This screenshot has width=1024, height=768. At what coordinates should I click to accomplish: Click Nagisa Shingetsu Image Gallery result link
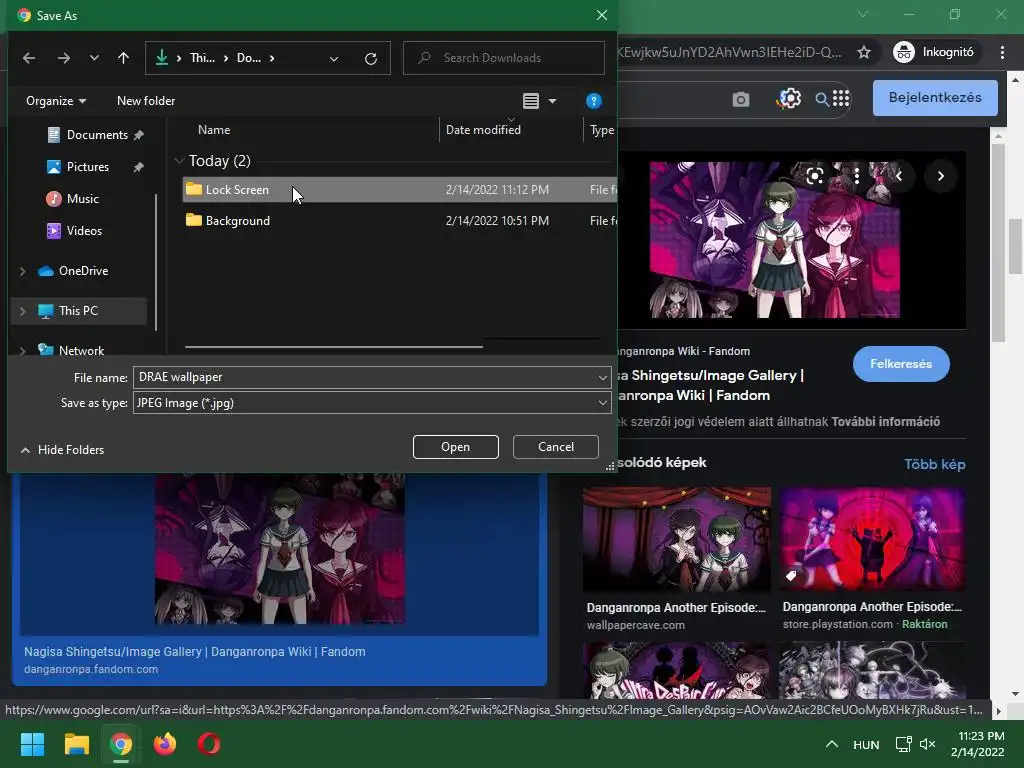[195, 652]
